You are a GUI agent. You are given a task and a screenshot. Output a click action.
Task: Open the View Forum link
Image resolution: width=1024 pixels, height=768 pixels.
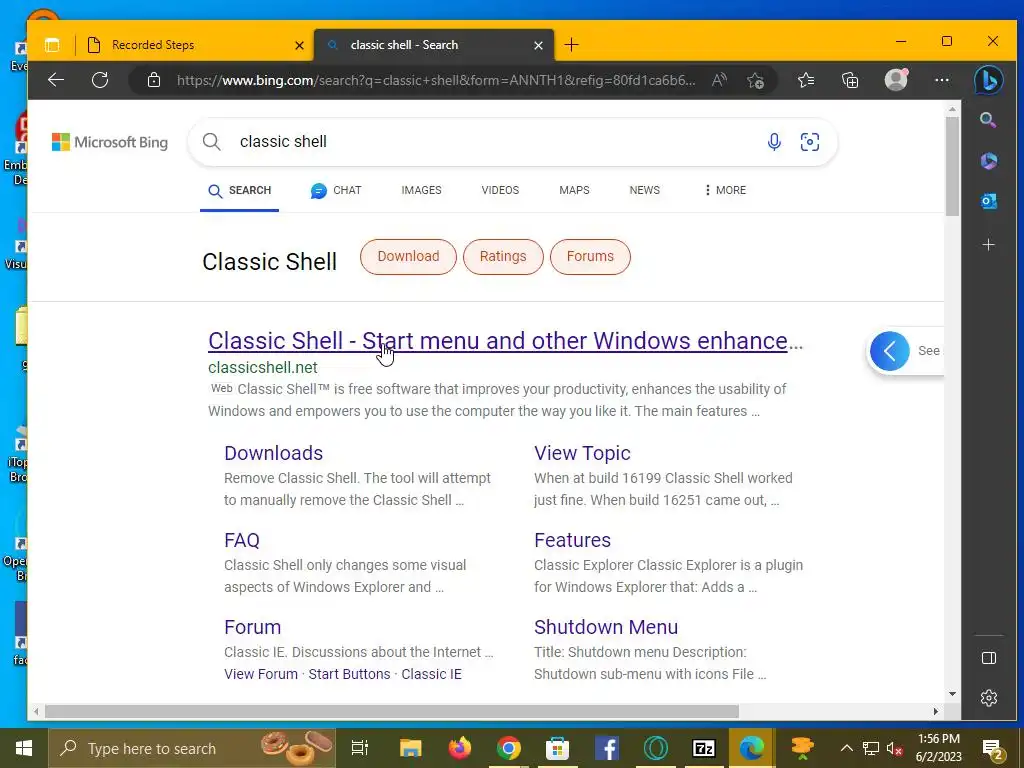click(261, 674)
